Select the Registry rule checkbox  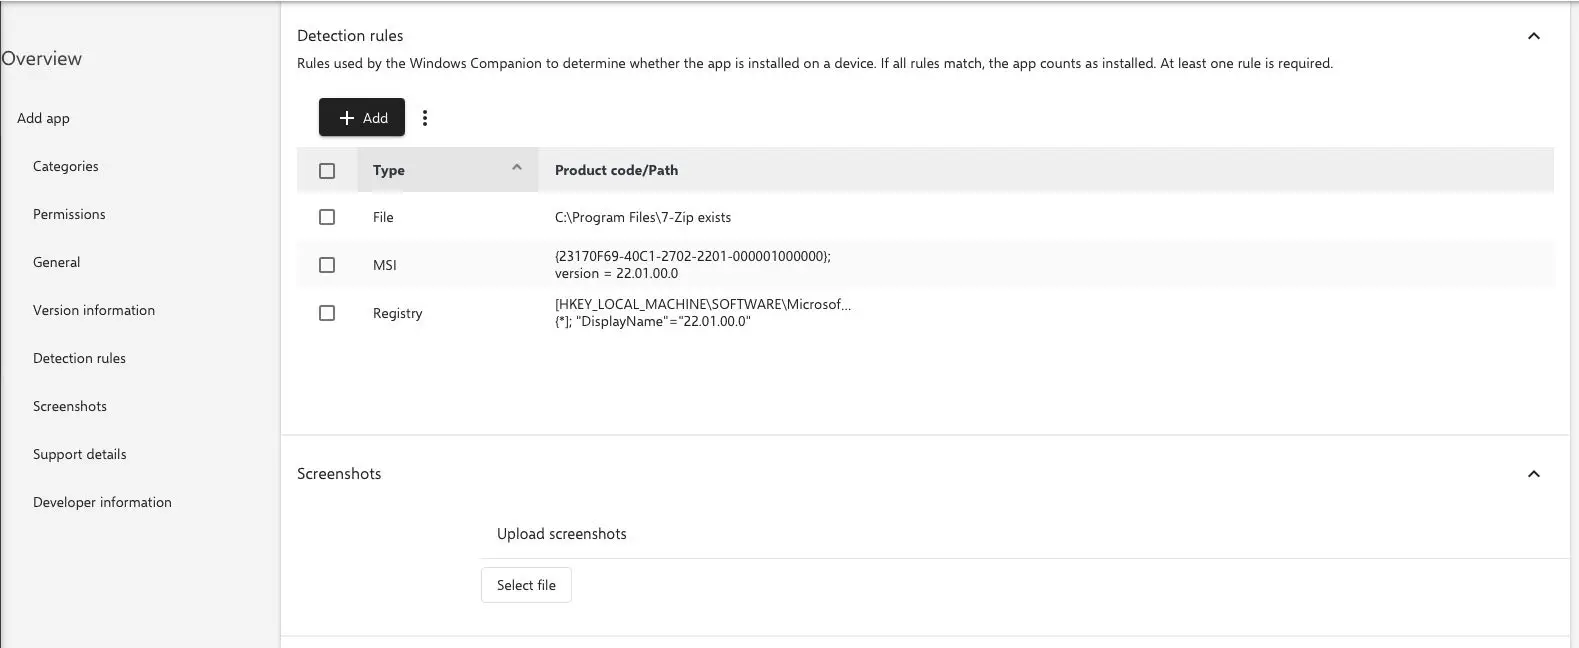pyautogui.click(x=327, y=313)
